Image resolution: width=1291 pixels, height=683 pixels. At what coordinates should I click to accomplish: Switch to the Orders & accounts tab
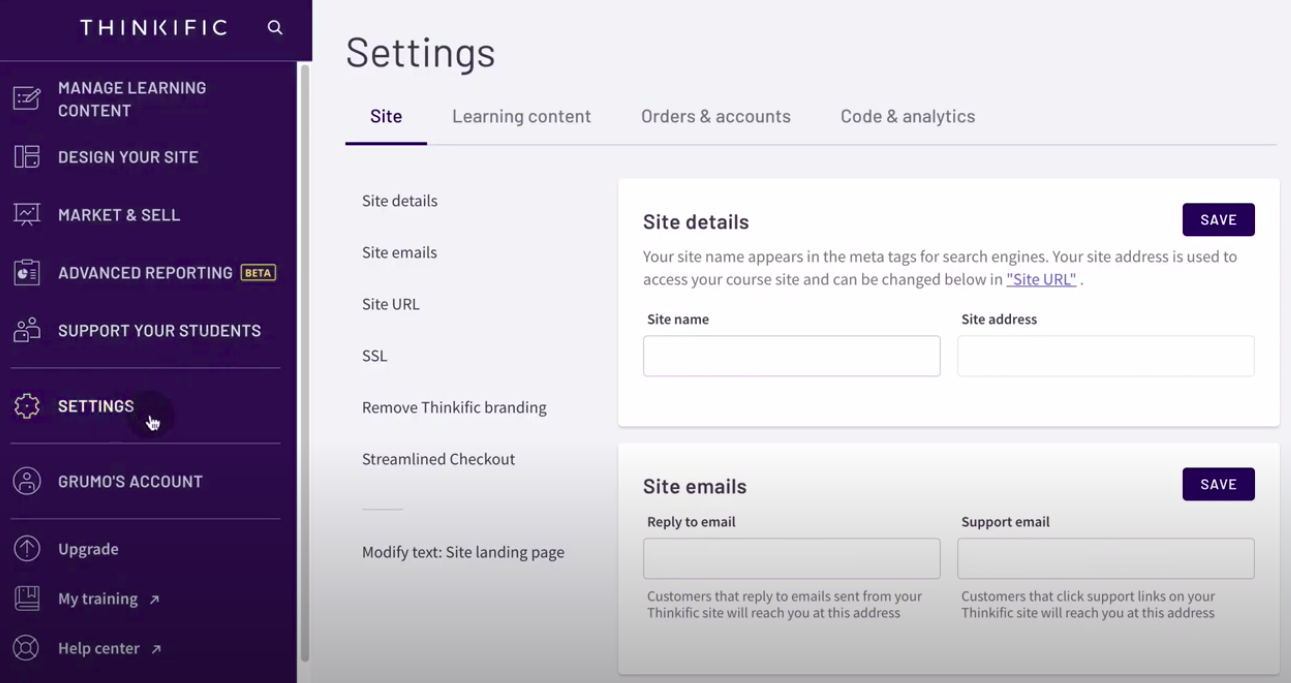pyautogui.click(x=716, y=116)
